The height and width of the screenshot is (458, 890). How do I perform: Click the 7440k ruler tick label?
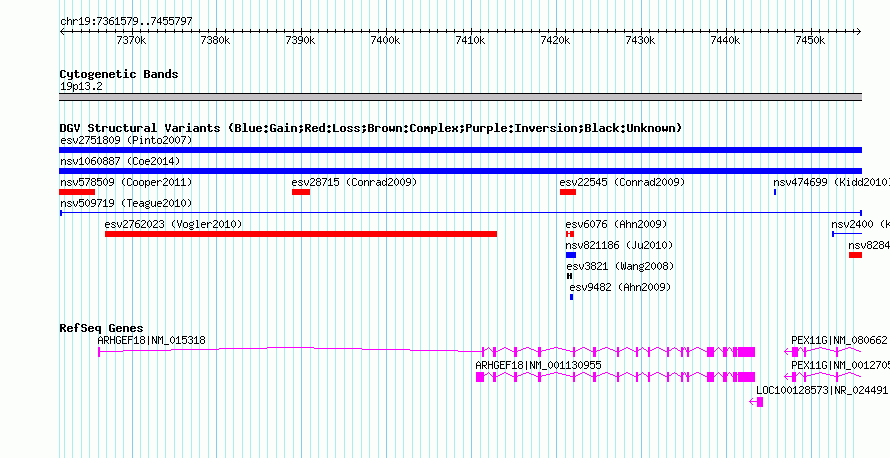coord(725,40)
